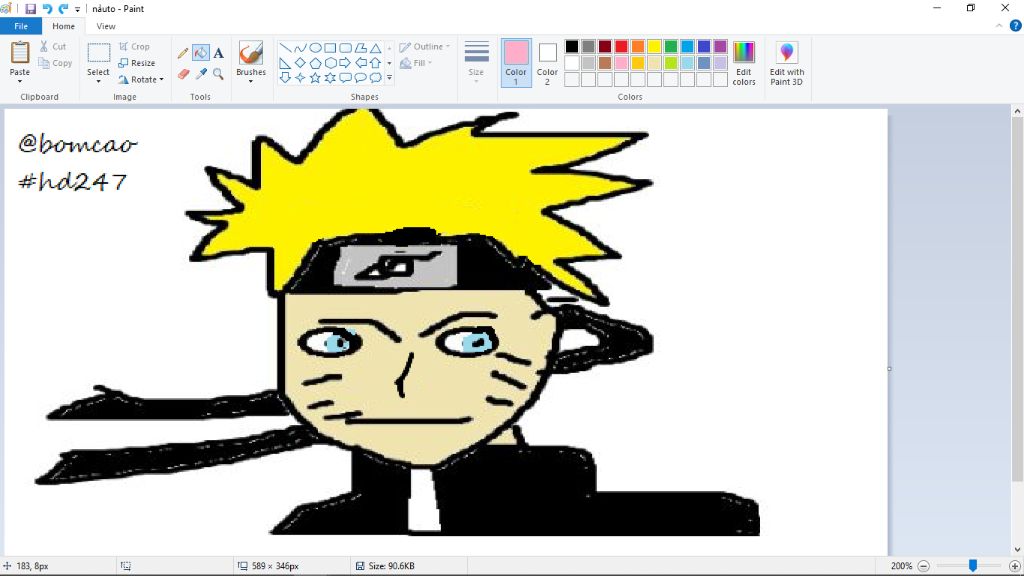The image size is (1024, 576).
Task: Choose the Five-point star shape
Action: 315,78
